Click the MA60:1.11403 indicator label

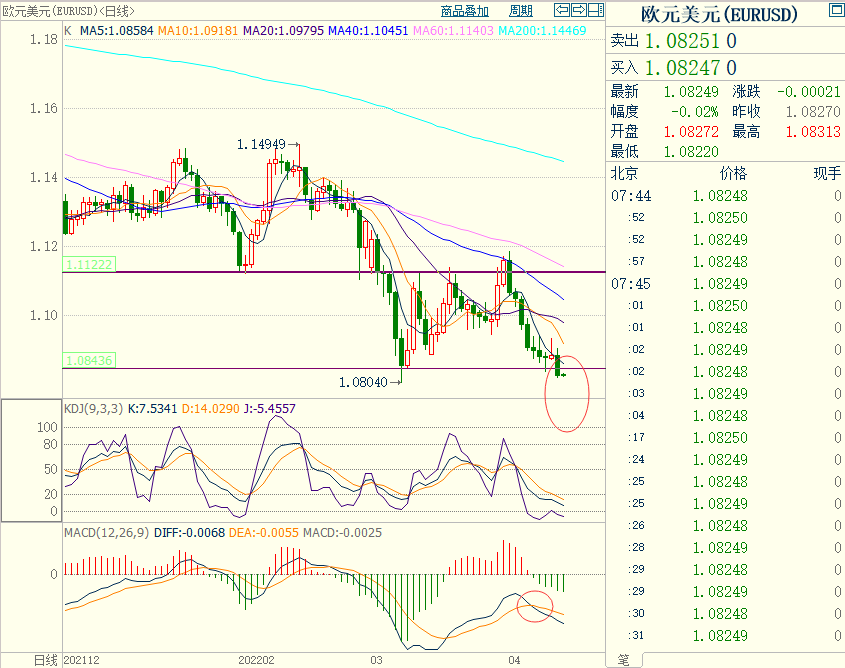(x=453, y=31)
